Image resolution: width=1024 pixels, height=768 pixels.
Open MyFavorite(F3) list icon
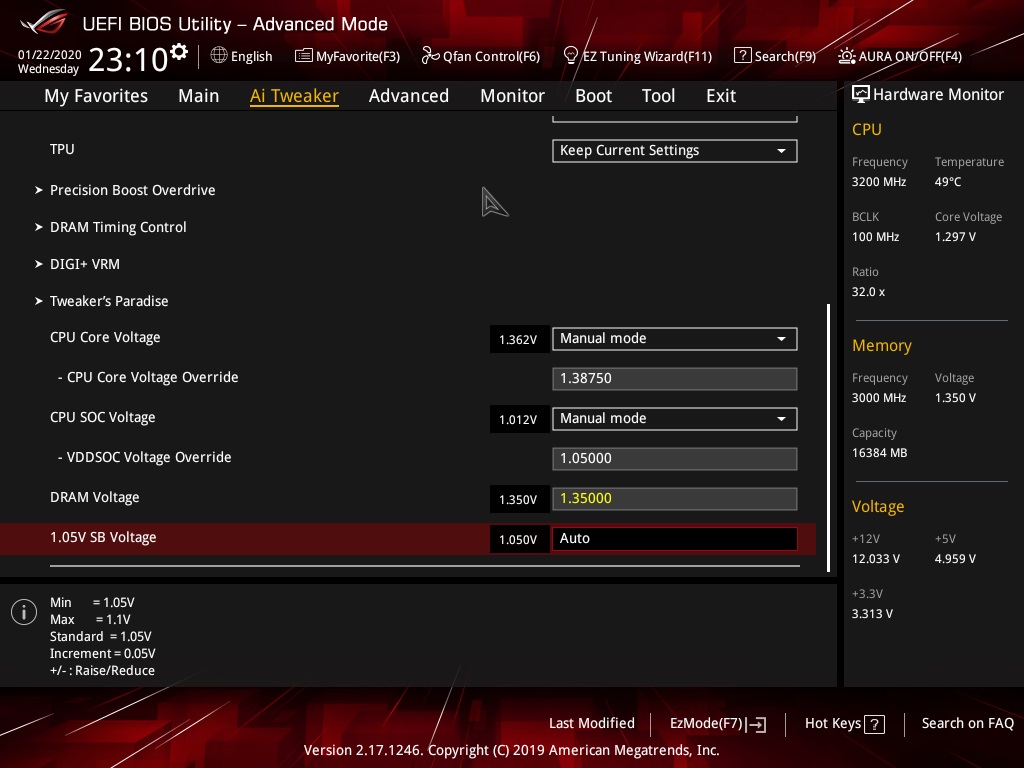tap(303, 56)
